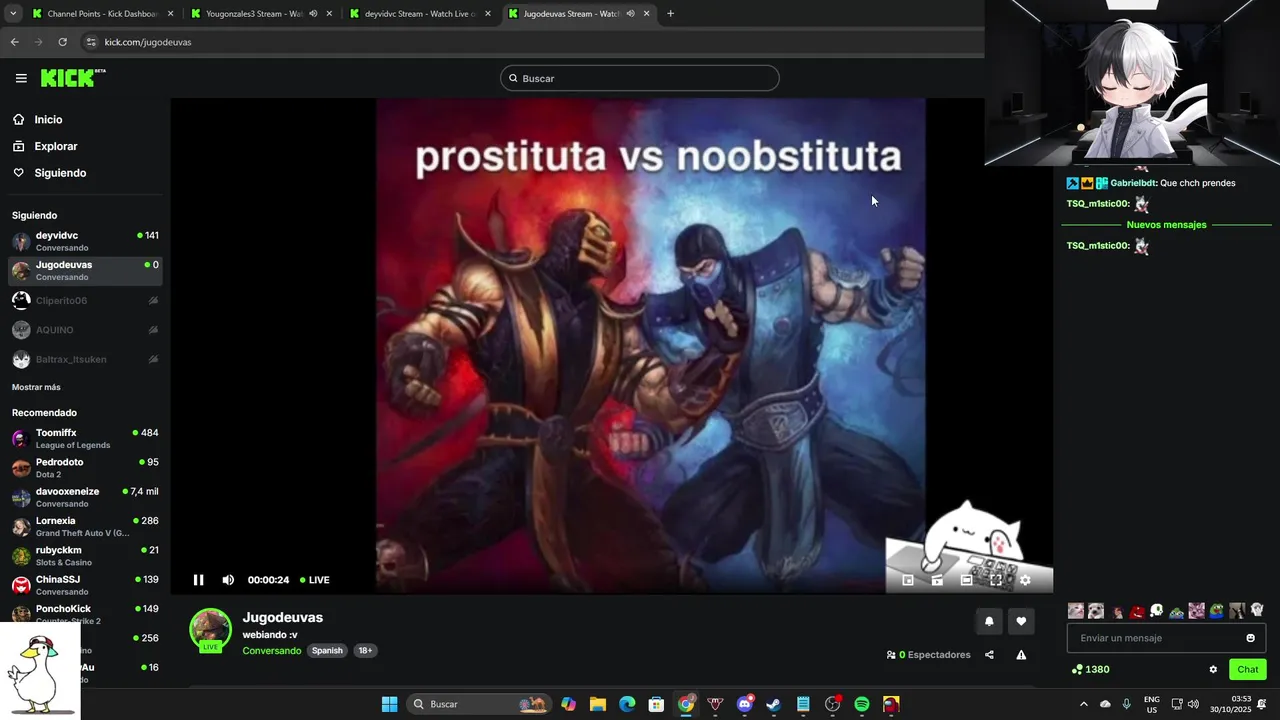This screenshot has height=720, width=1280.
Task: Open rubyckkm recommended channel
Action: click(85, 556)
